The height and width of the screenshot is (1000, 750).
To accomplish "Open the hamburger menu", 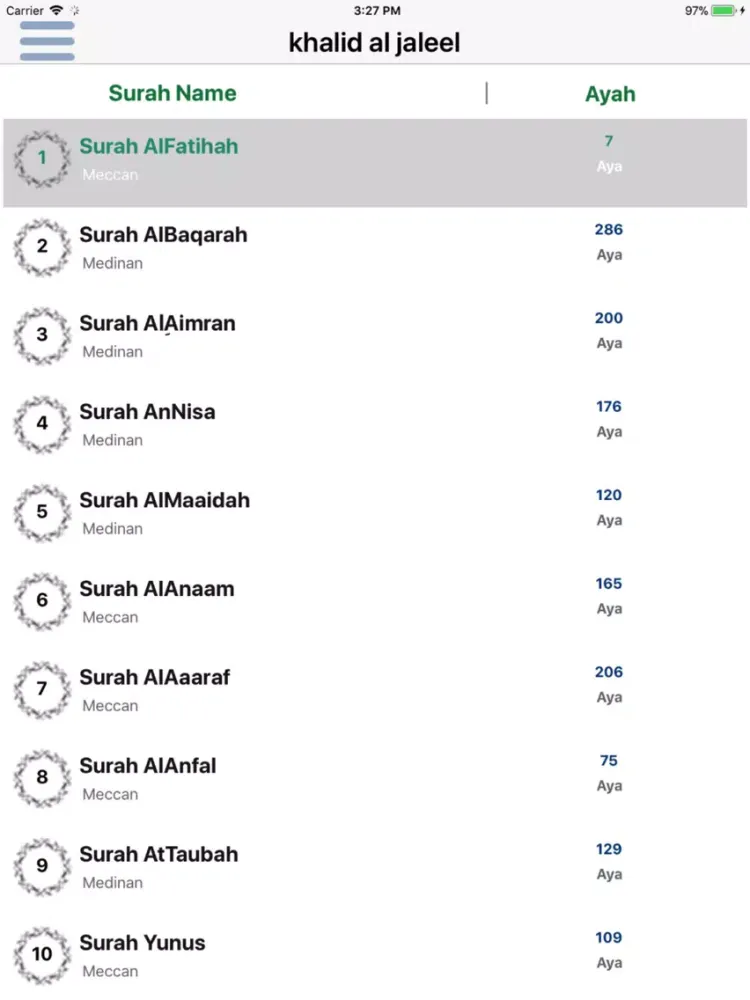I will 47,42.
